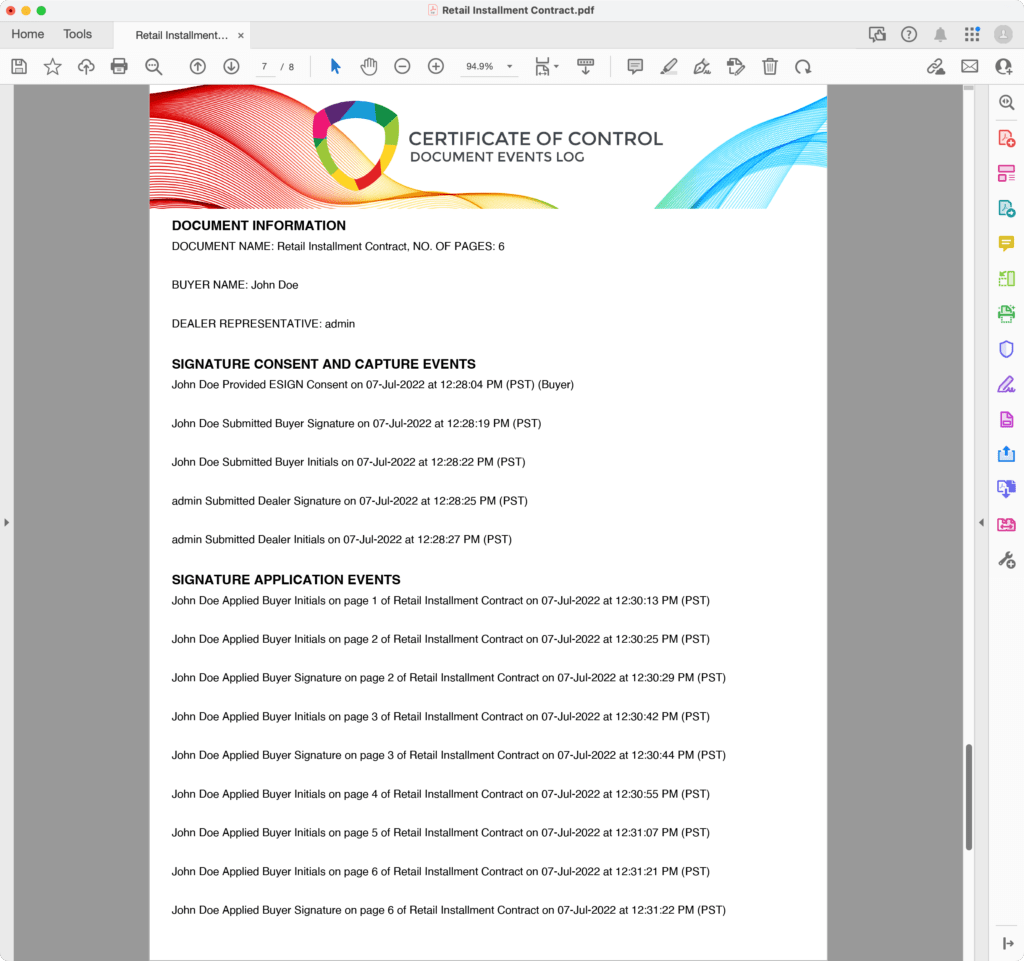Open the zoom level 94.9% dropdown
1024x961 pixels.
pyautogui.click(x=510, y=67)
